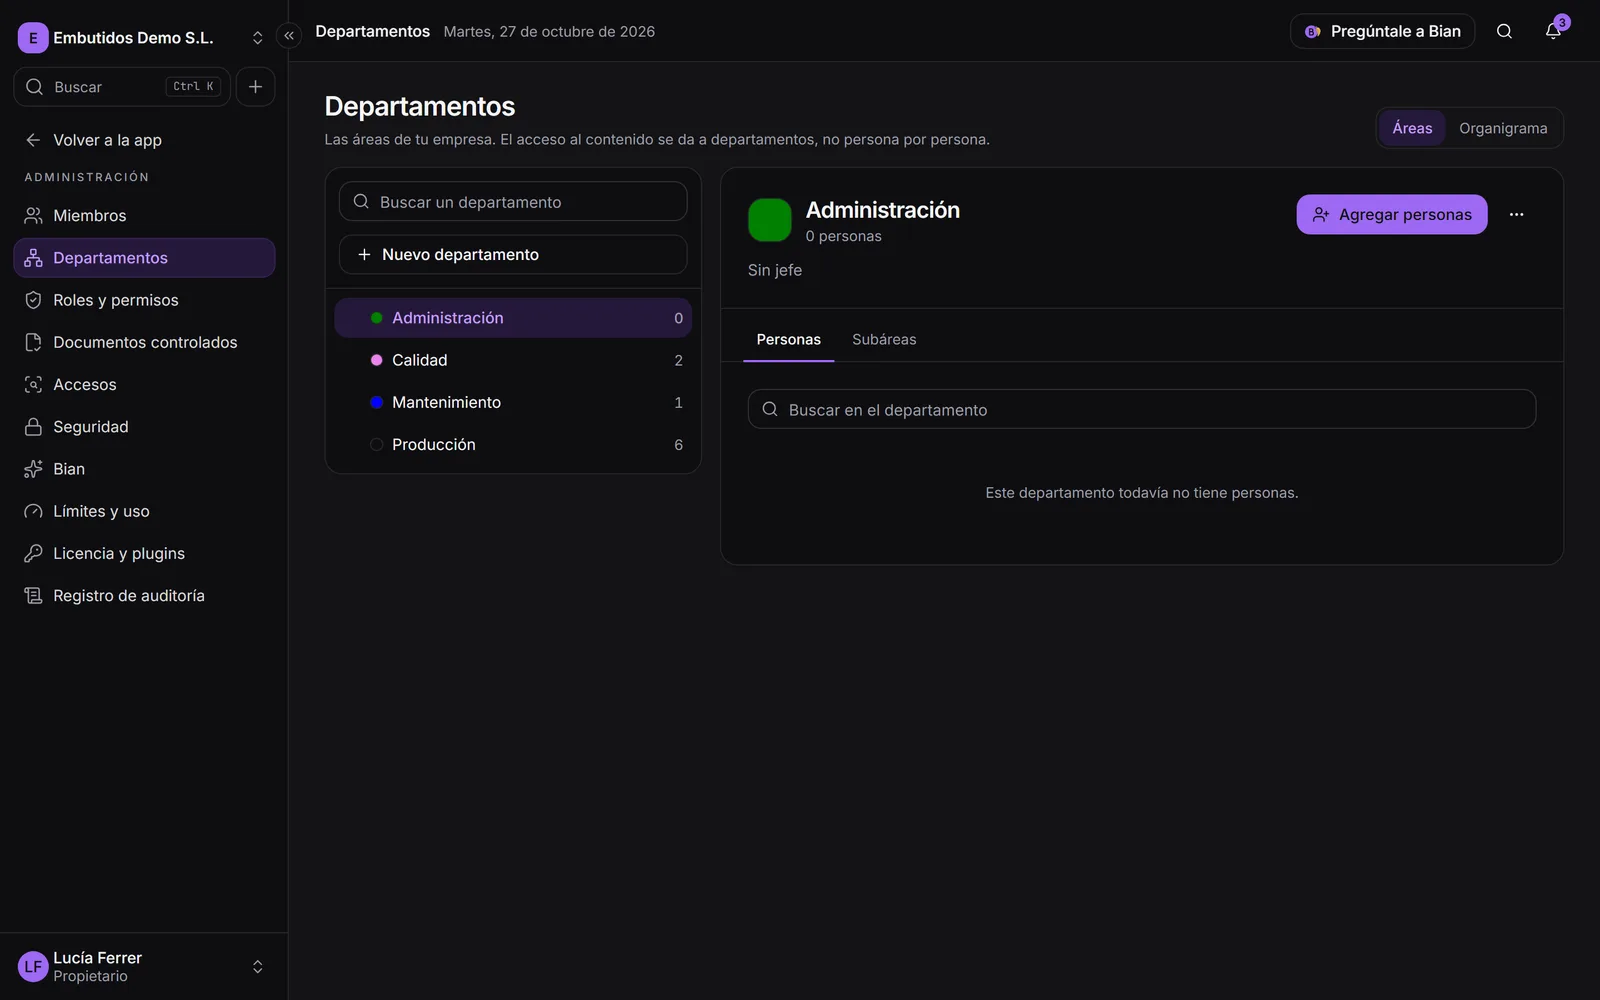Collapse the sidebar with the double-chevron icon
1600x1000 pixels.
pyautogui.click(x=289, y=36)
